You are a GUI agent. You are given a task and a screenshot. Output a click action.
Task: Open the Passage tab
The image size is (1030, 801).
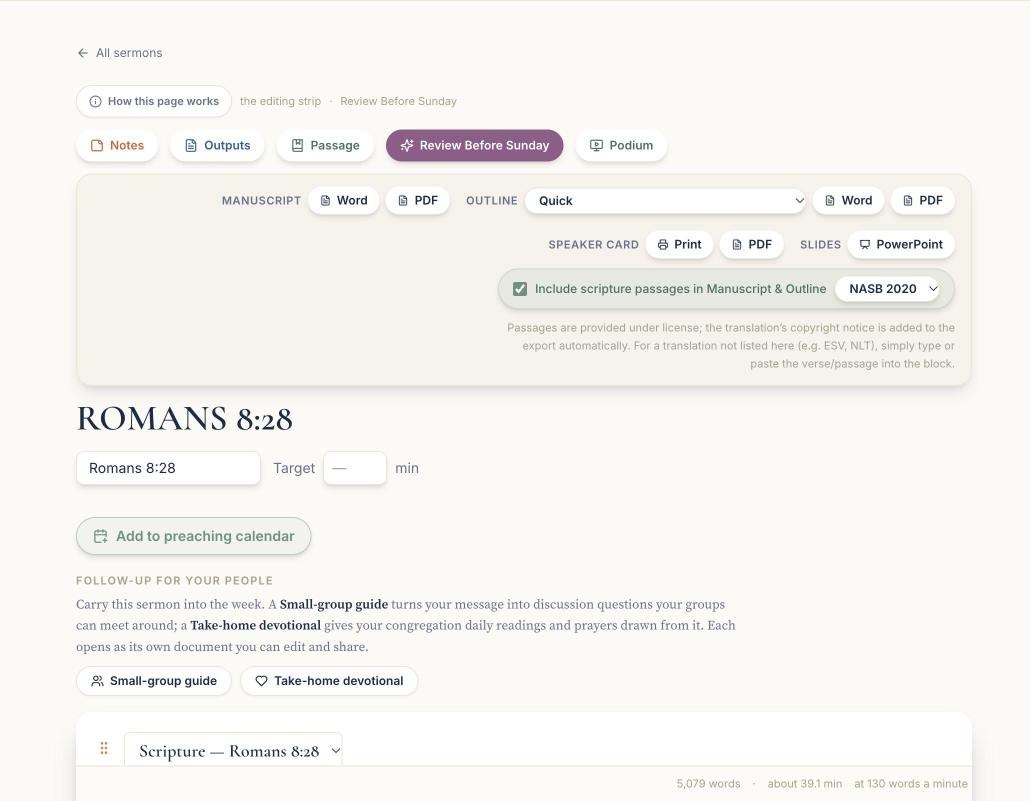tap(325, 145)
